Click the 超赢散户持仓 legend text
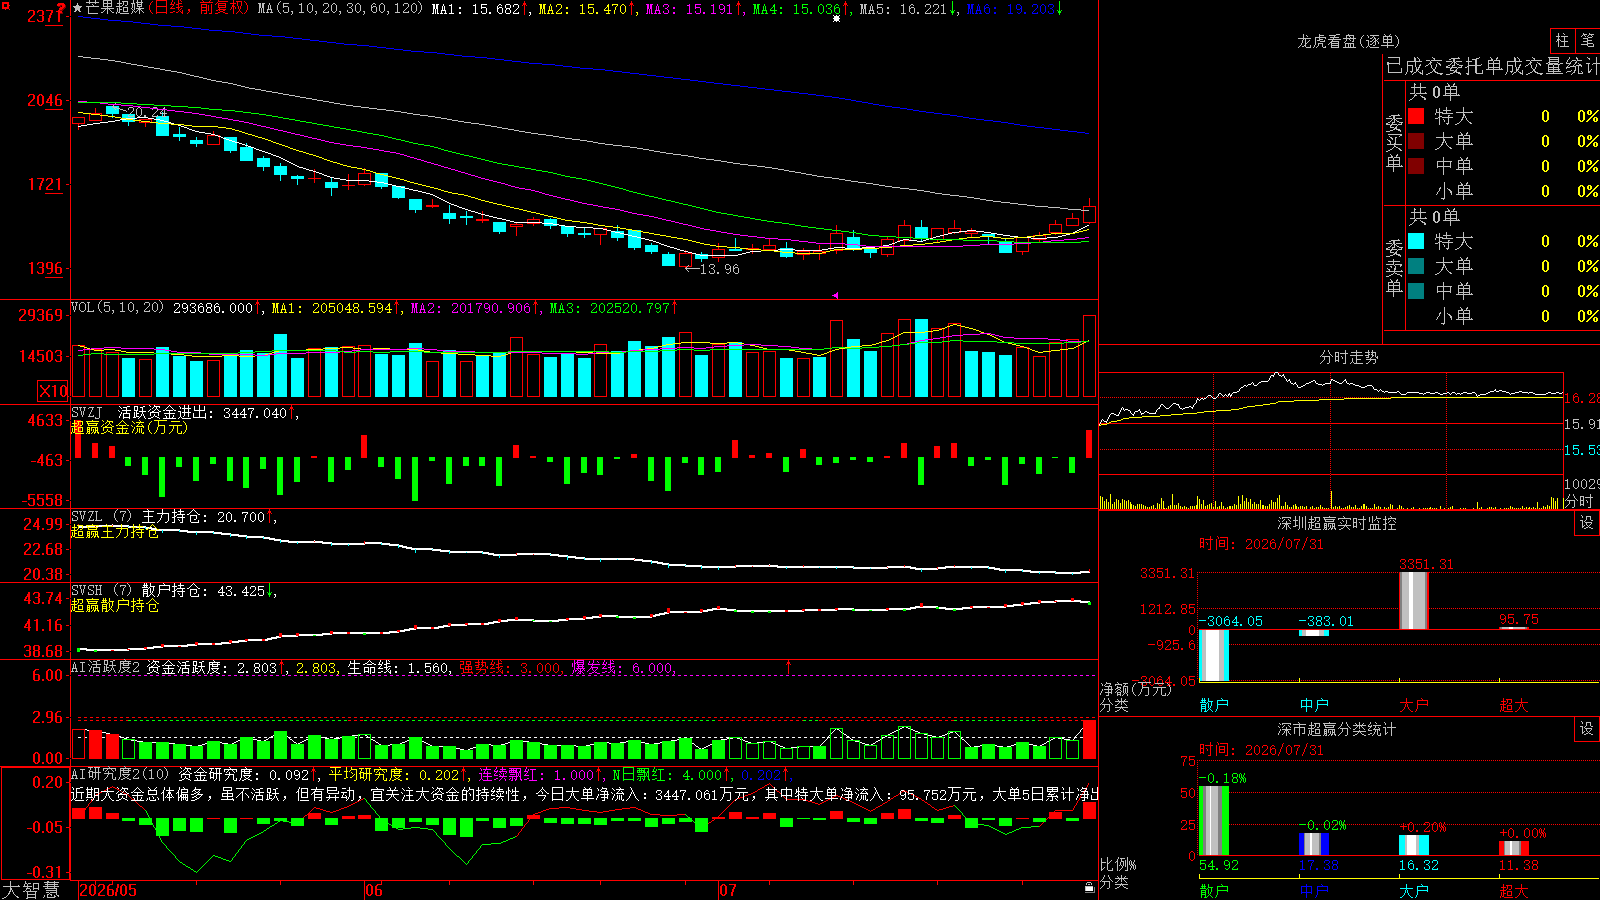 click(x=115, y=605)
